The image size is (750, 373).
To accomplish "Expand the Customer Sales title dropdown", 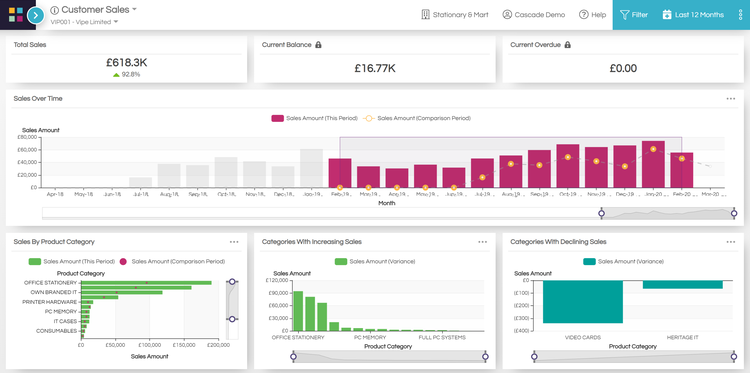I will 134,10.
